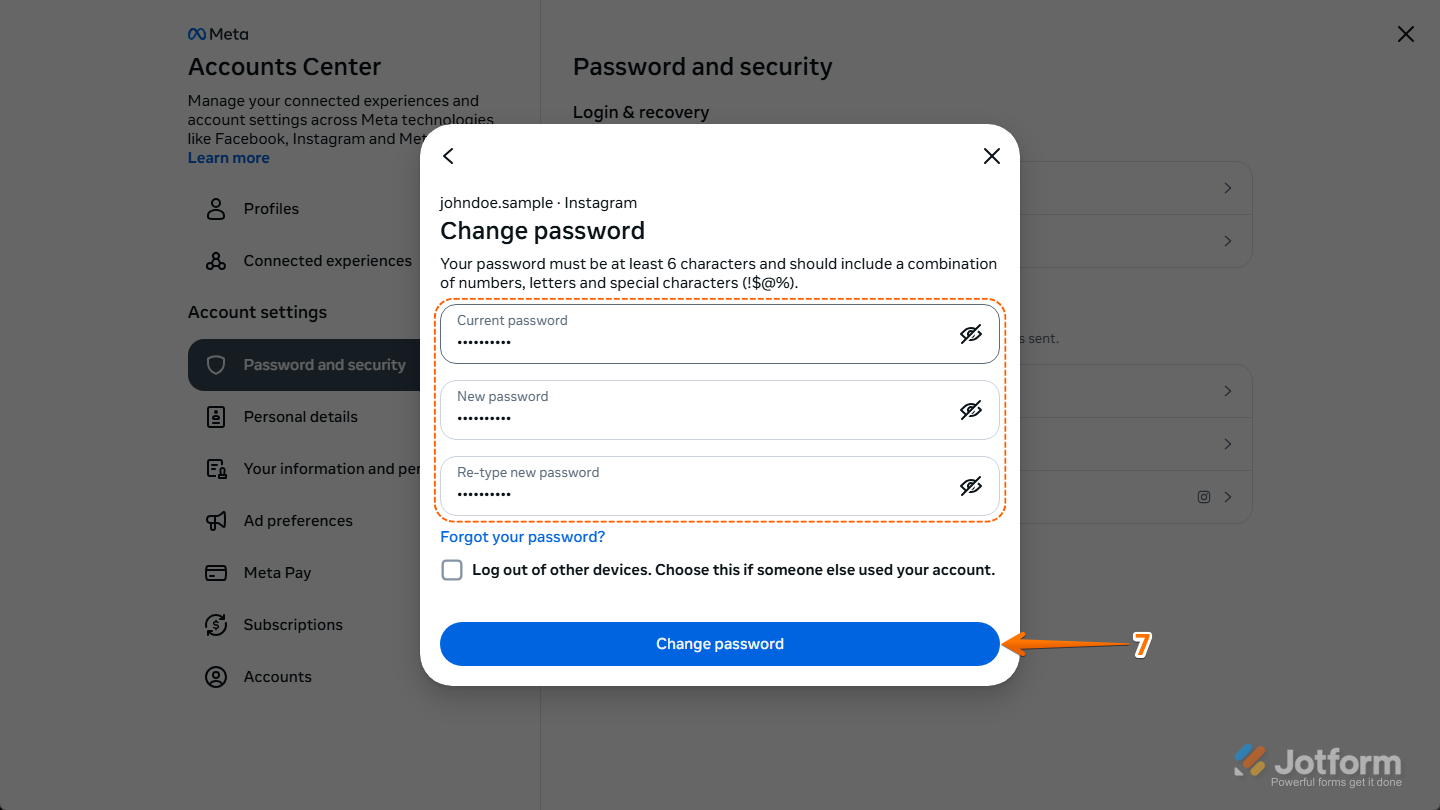This screenshot has width=1440, height=810.
Task: Enable log out of other devices
Action: click(452, 569)
